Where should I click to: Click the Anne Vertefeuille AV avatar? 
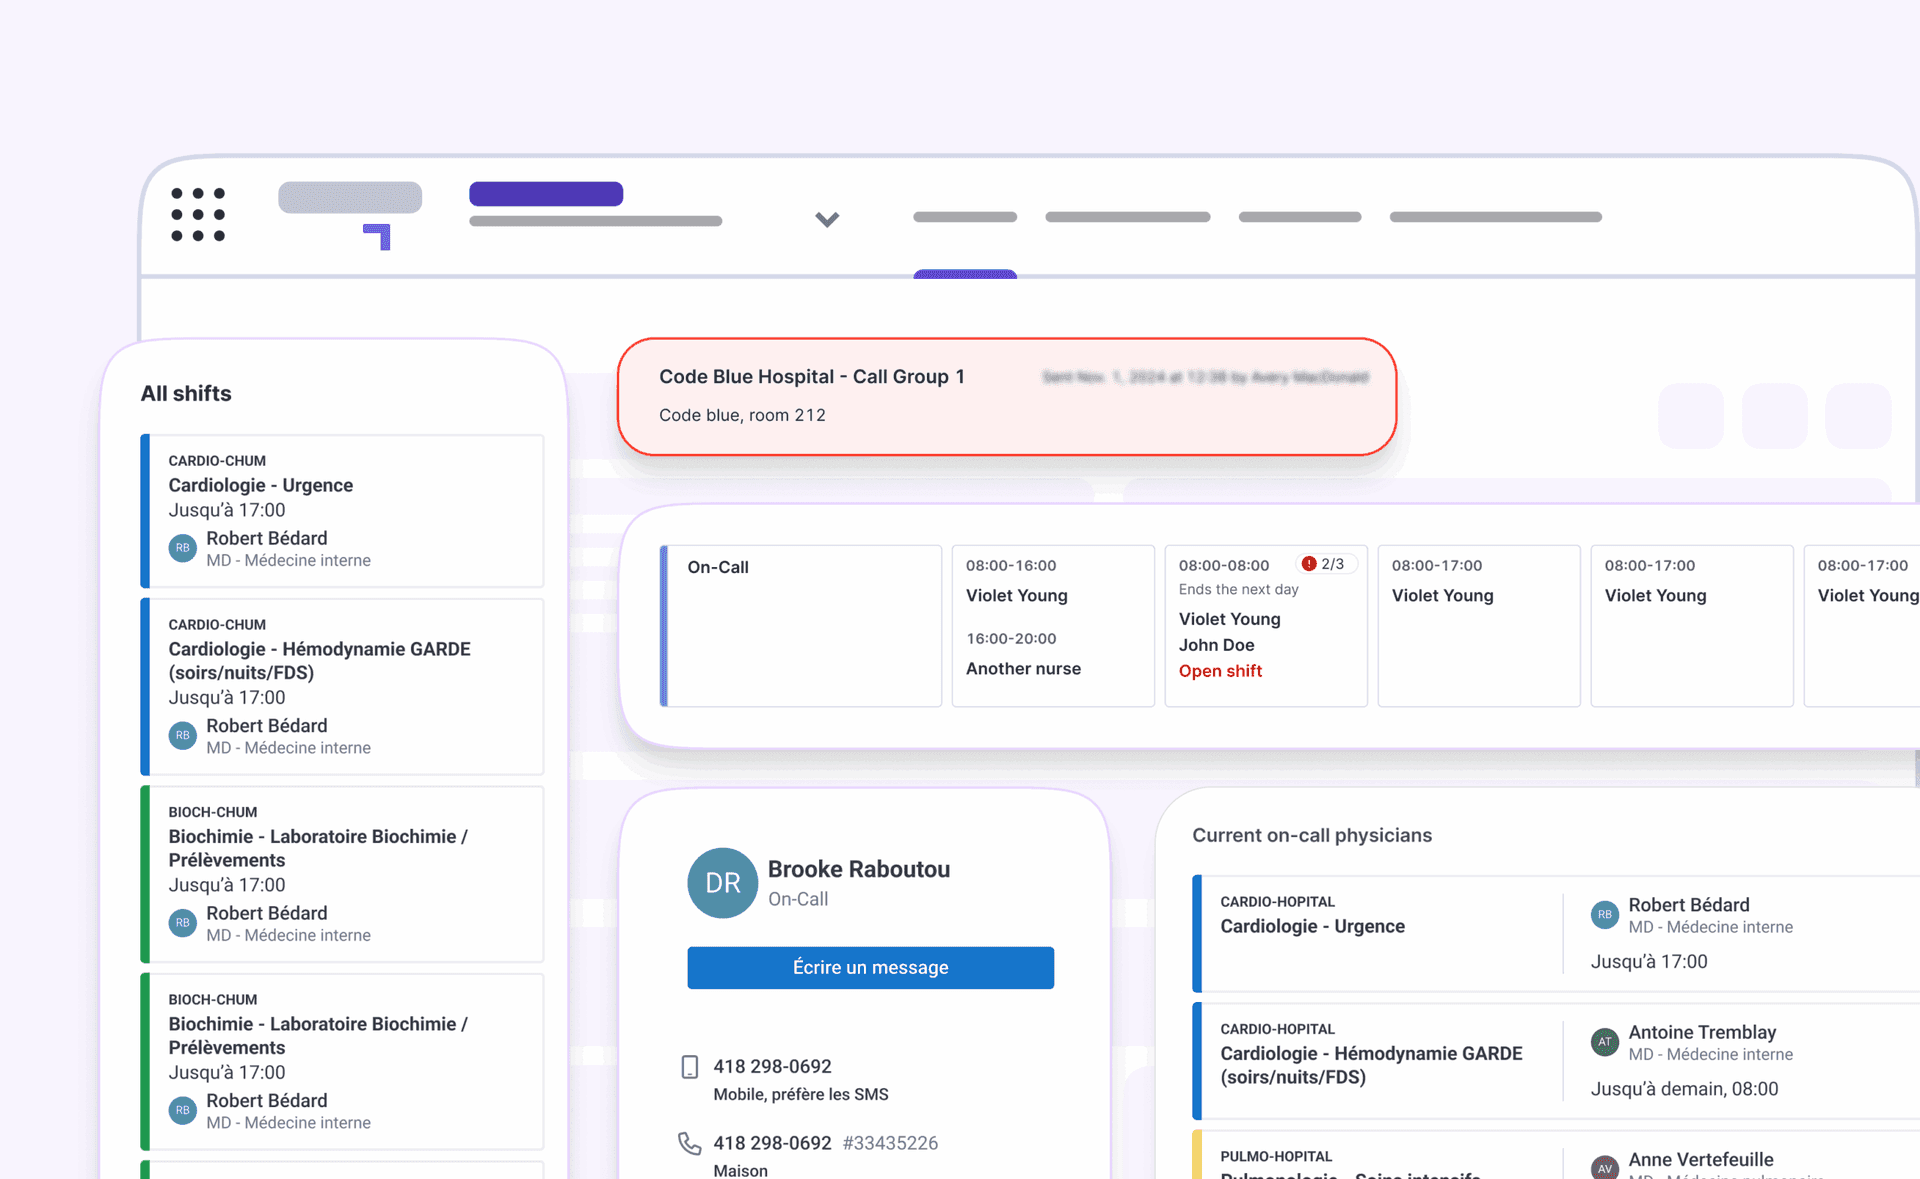pos(1604,1167)
